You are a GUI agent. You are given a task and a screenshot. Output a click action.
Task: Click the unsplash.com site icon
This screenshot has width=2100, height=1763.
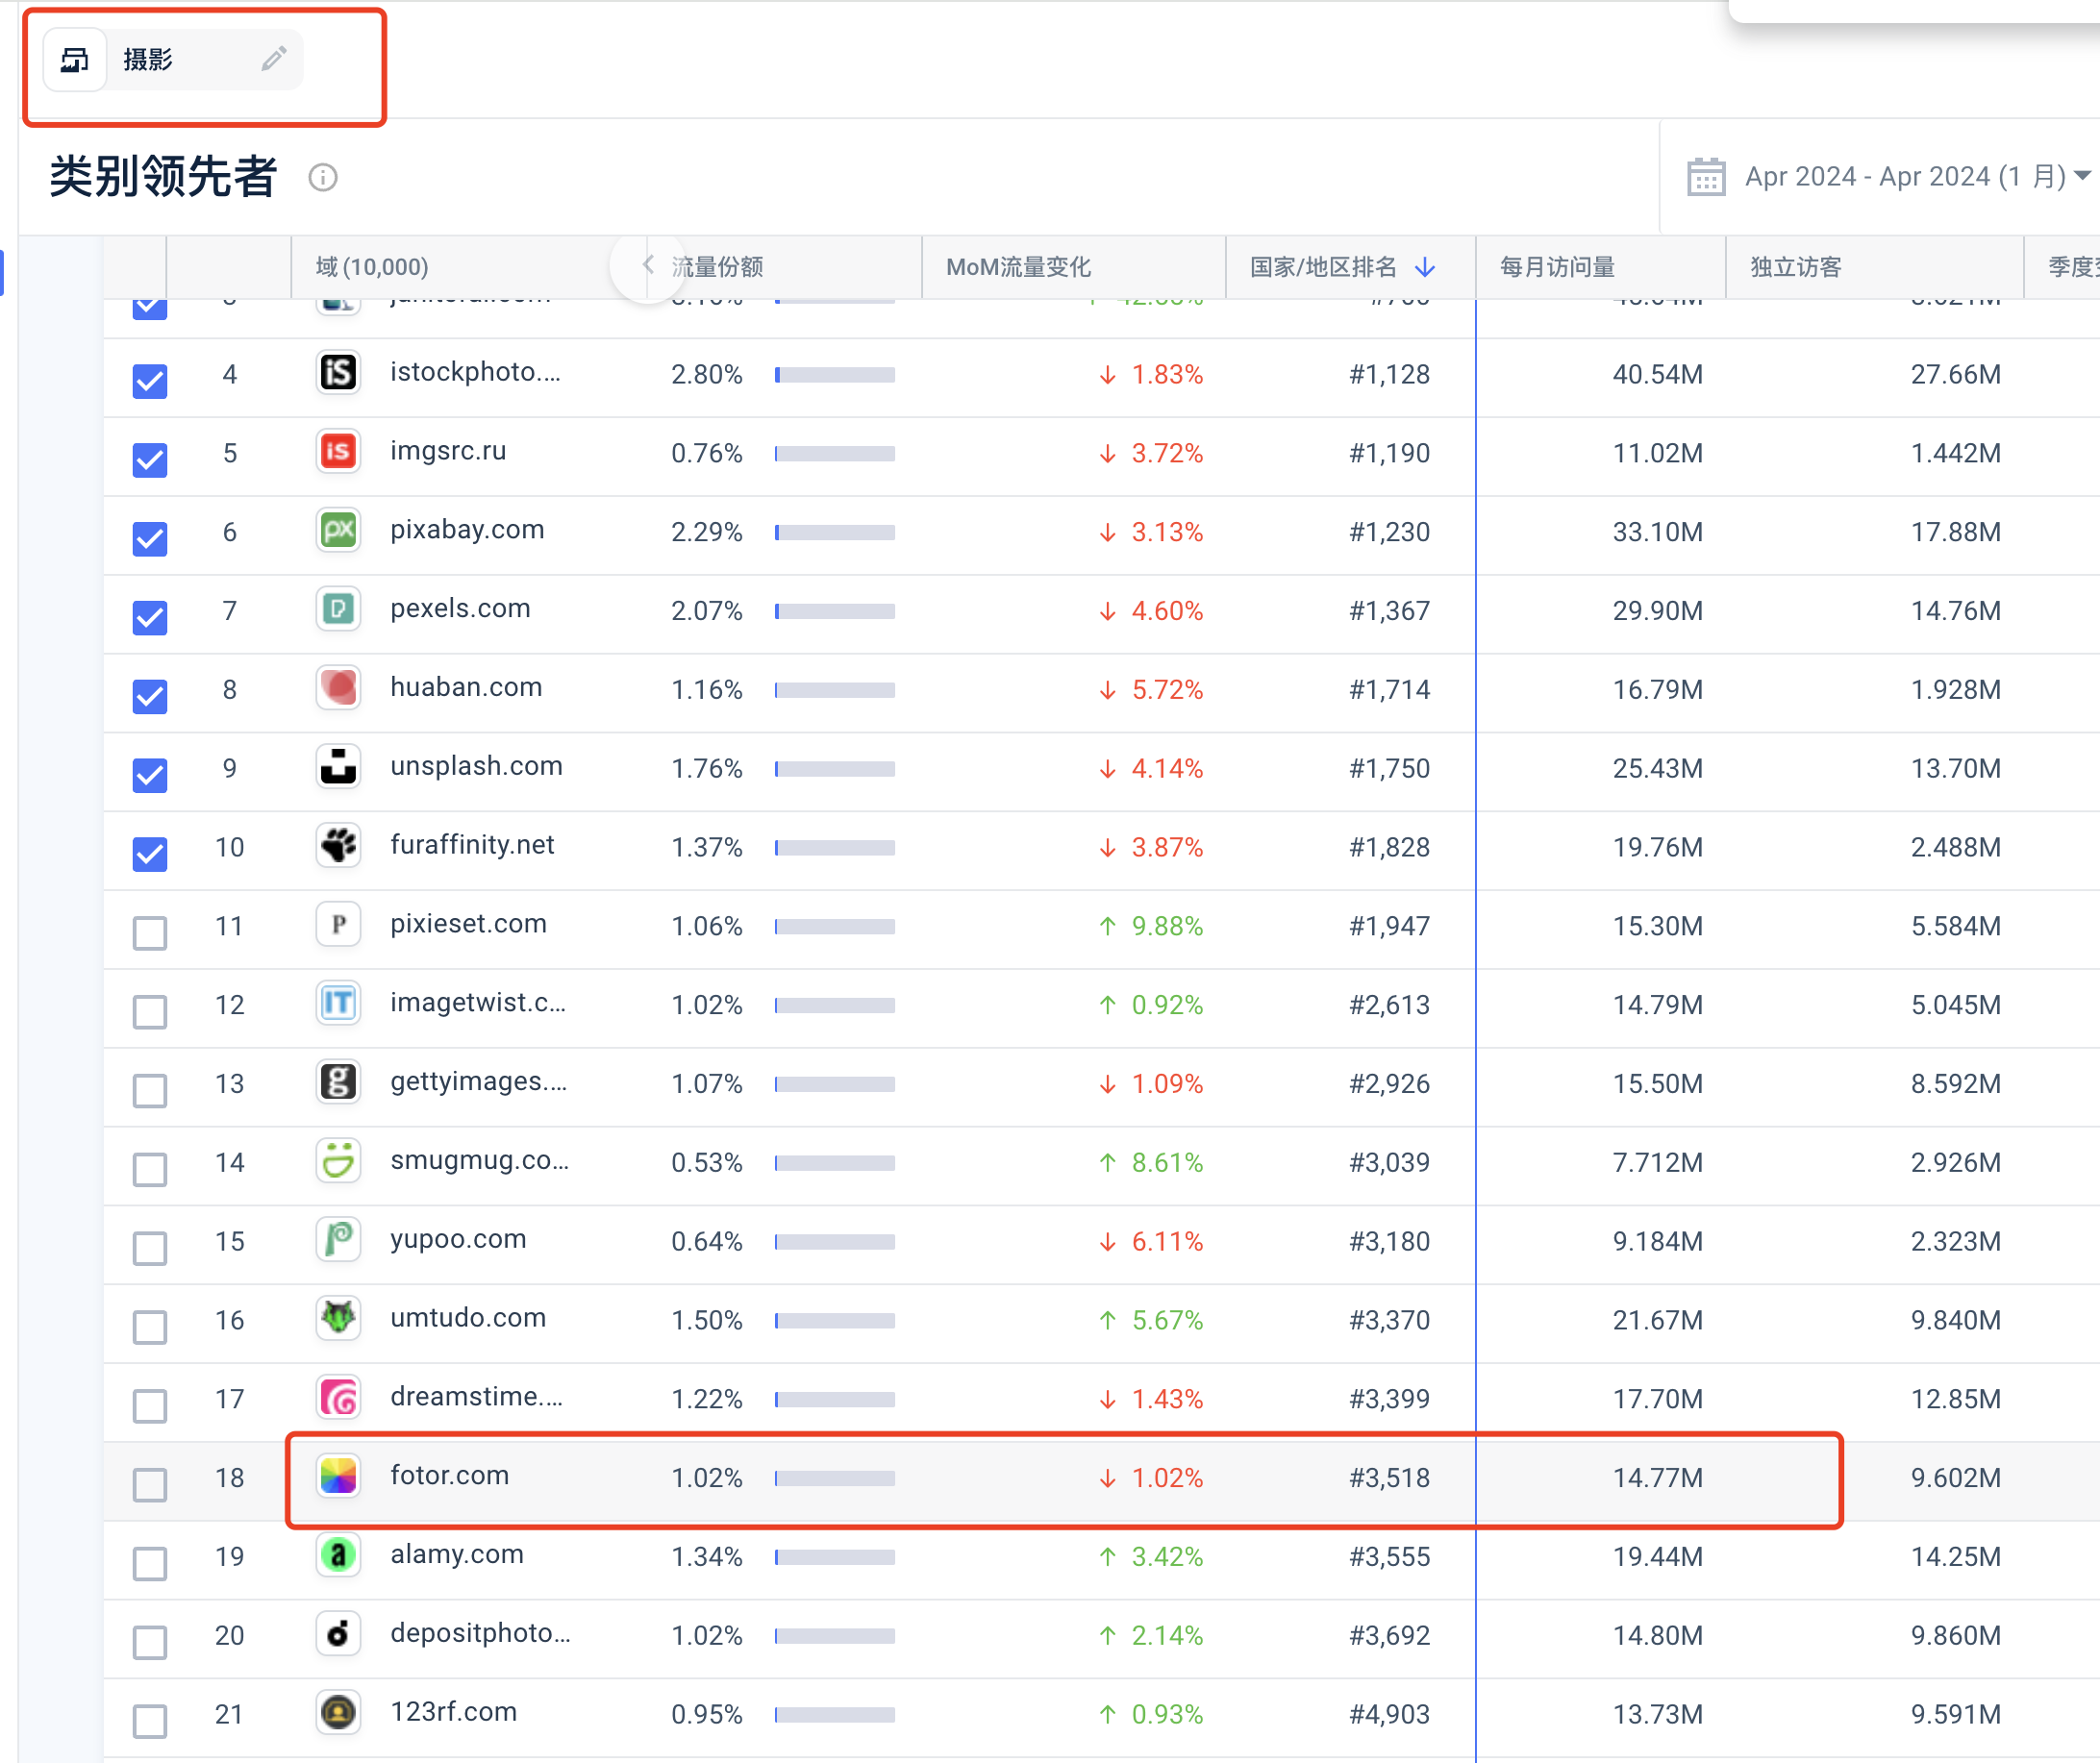[x=338, y=767]
